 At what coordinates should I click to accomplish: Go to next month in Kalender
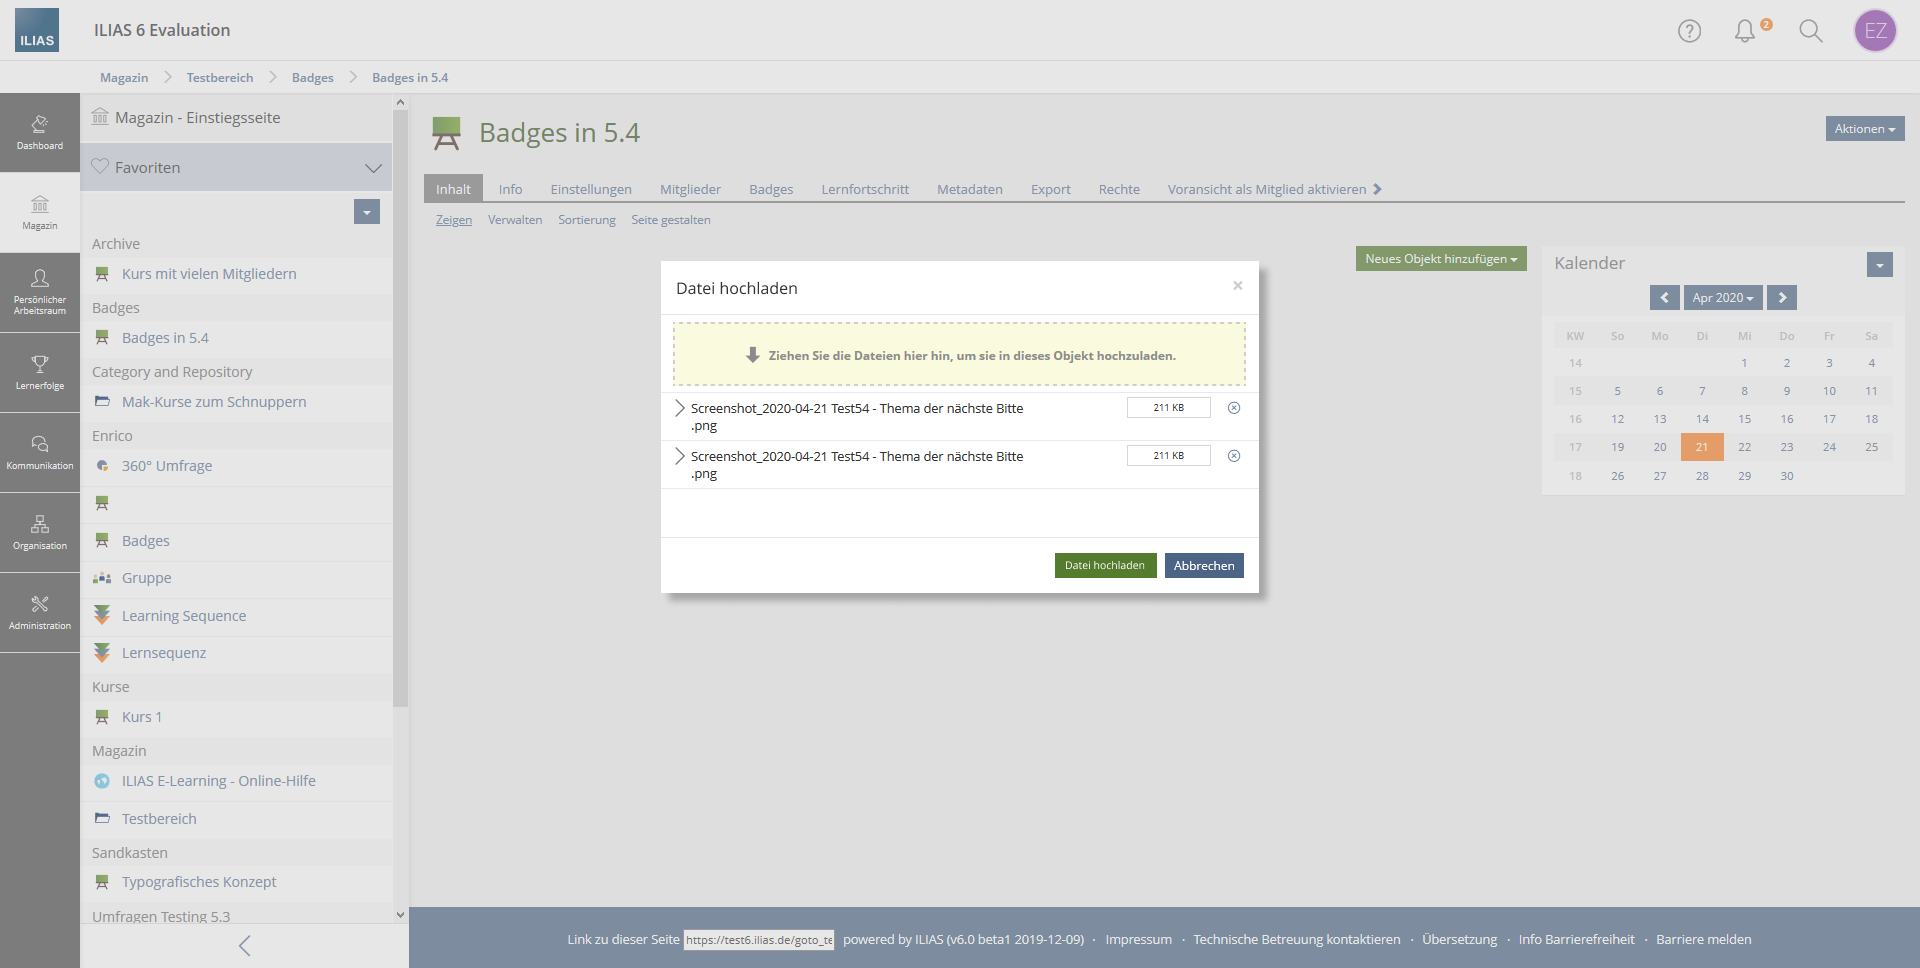click(1782, 298)
